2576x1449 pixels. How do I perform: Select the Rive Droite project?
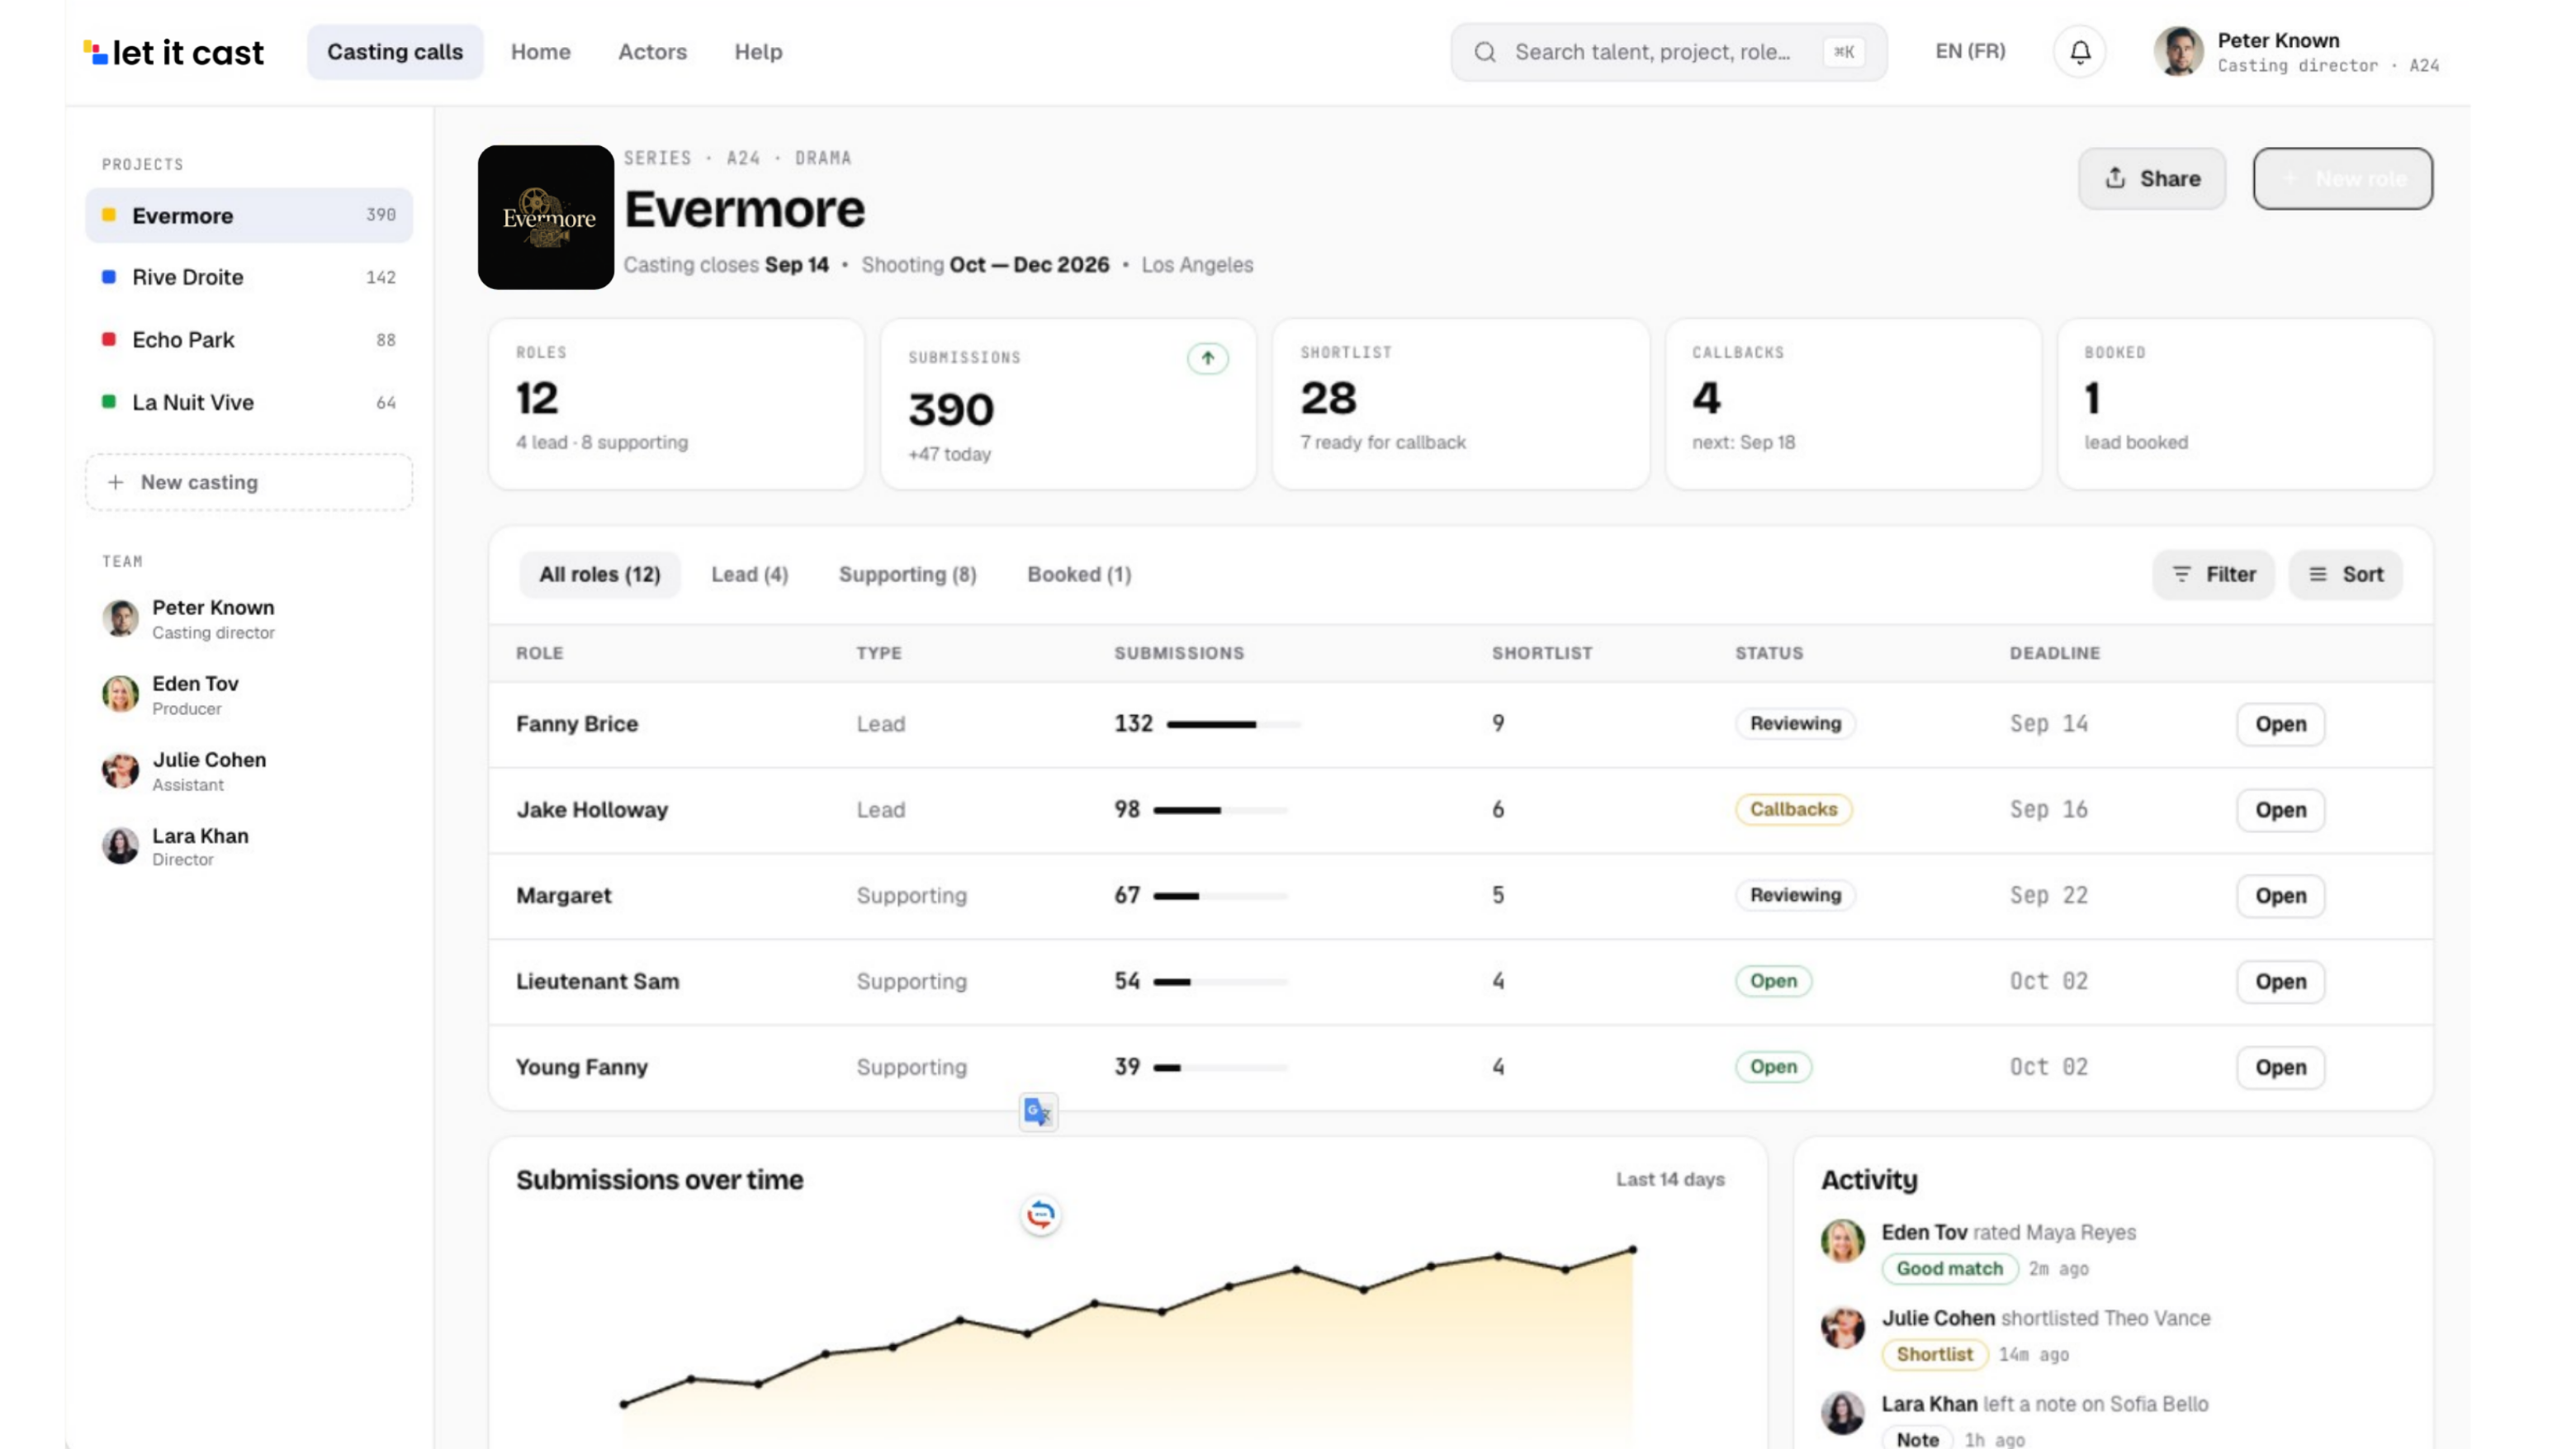click(249, 277)
